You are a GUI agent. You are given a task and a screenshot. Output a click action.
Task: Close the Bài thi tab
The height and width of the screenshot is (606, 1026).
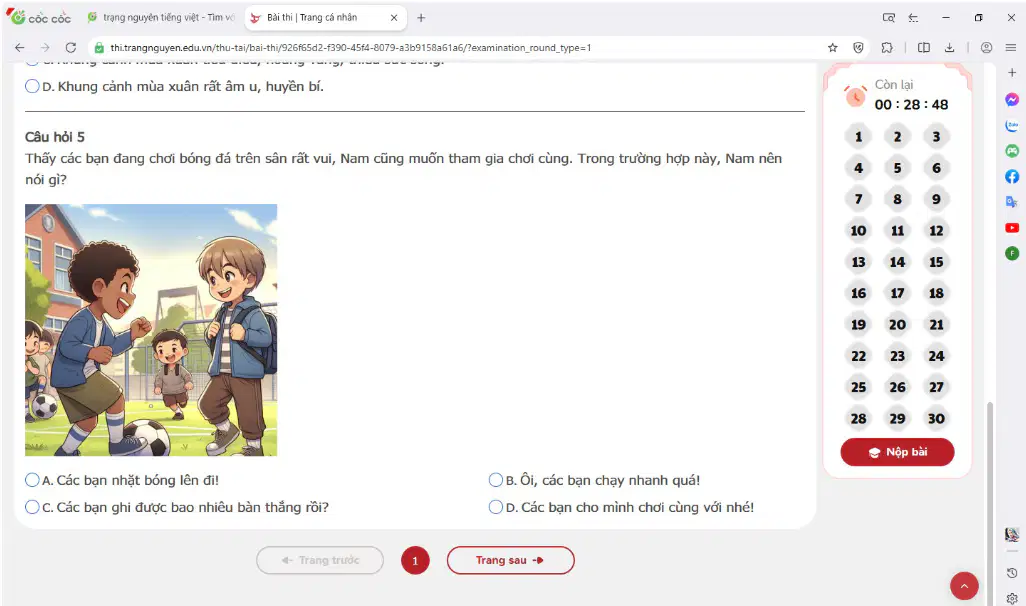coord(394,18)
